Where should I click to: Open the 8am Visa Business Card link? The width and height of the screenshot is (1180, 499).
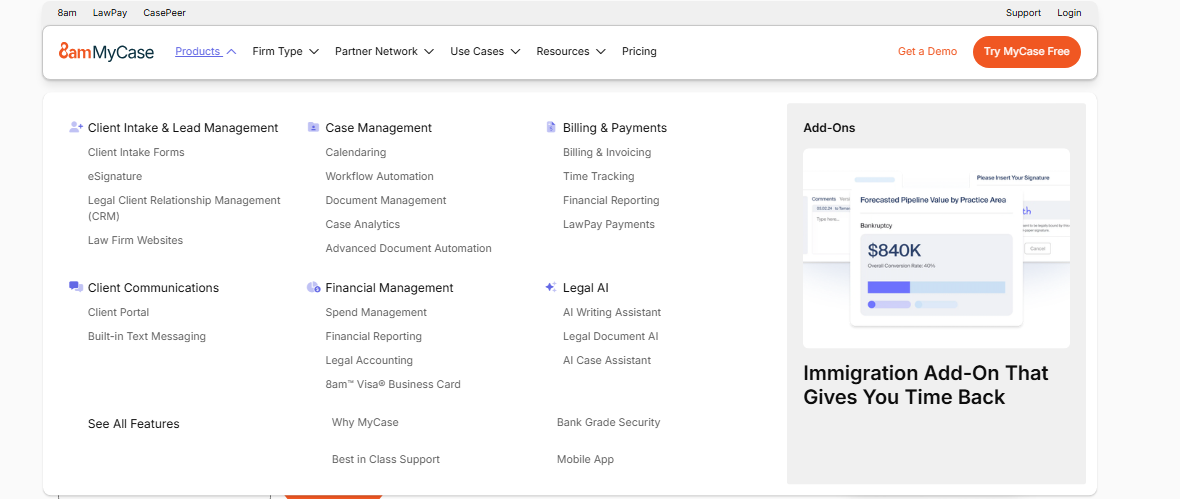click(x=393, y=385)
